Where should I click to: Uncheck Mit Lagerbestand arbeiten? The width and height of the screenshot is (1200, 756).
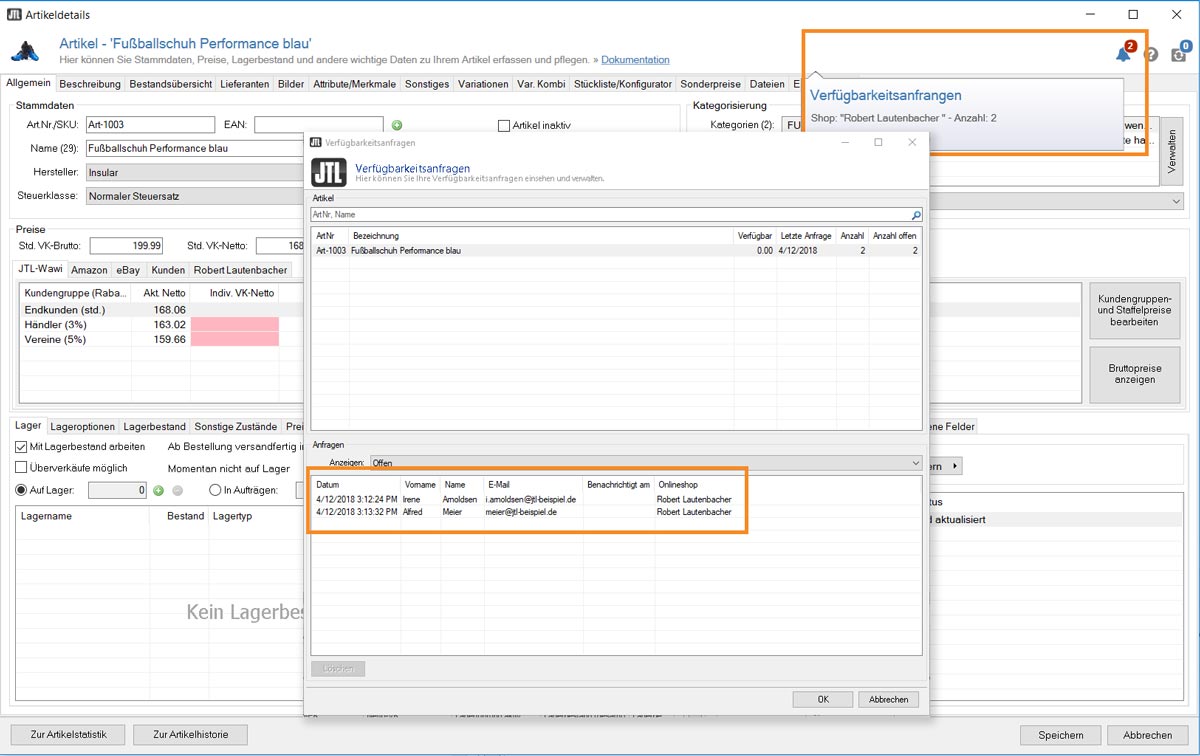(x=21, y=446)
